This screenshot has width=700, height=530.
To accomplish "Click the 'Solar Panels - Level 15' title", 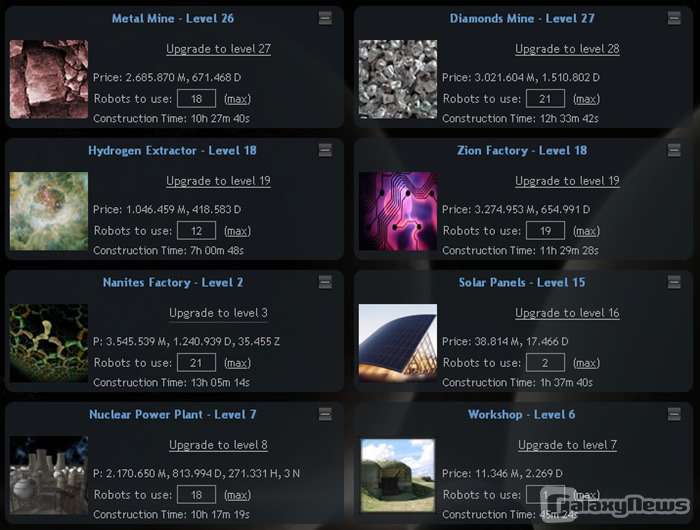I will pyautogui.click(x=522, y=282).
